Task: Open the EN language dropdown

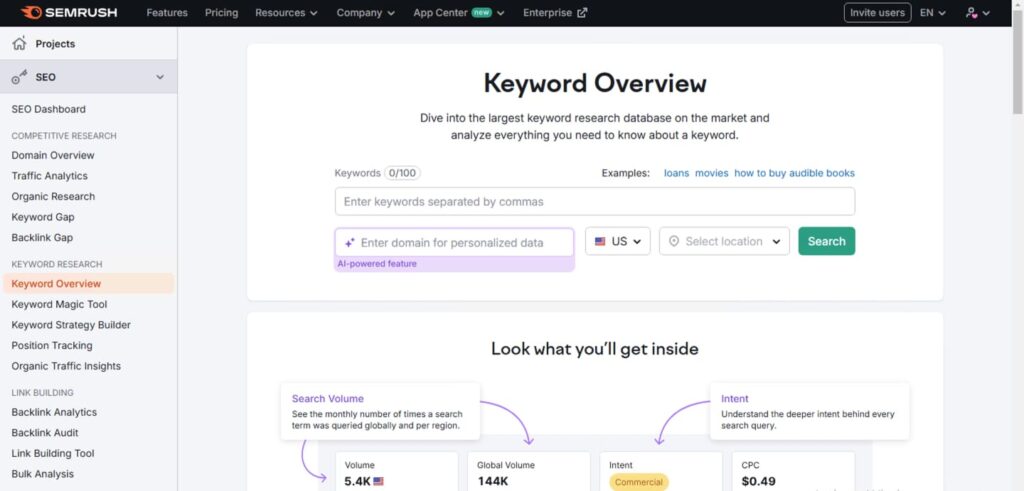Action: point(933,12)
